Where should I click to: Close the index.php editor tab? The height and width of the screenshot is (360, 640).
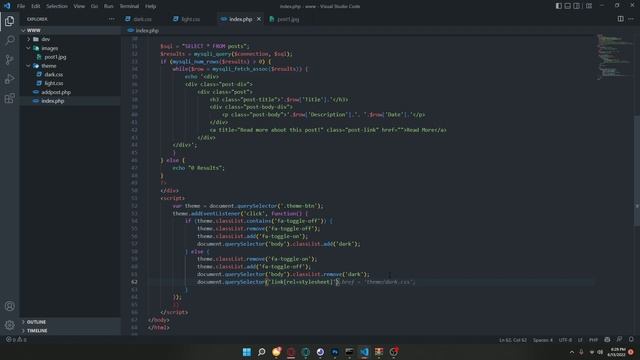point(259,19)
